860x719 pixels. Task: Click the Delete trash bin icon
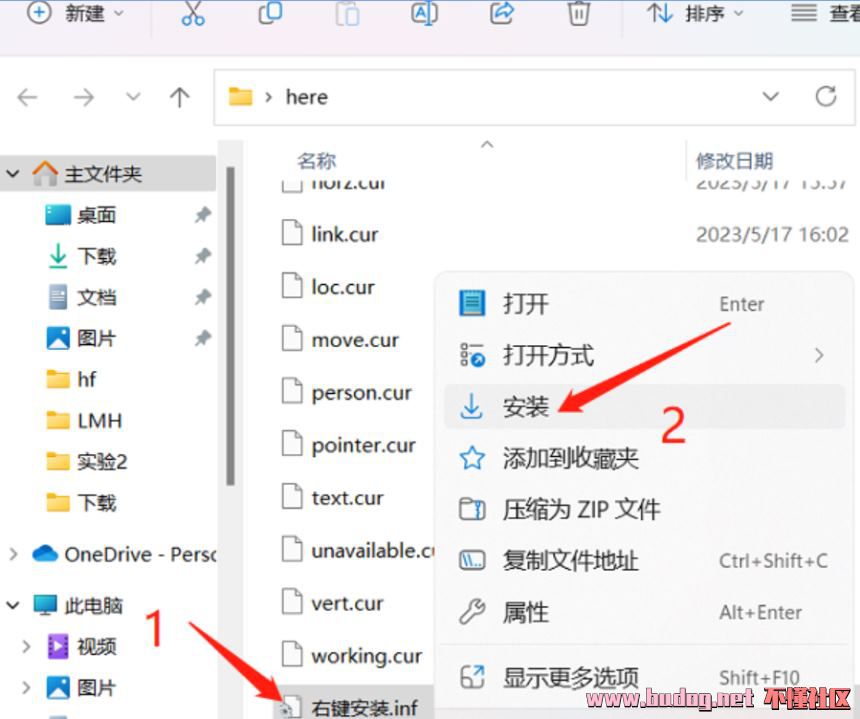tap(579, 13)
